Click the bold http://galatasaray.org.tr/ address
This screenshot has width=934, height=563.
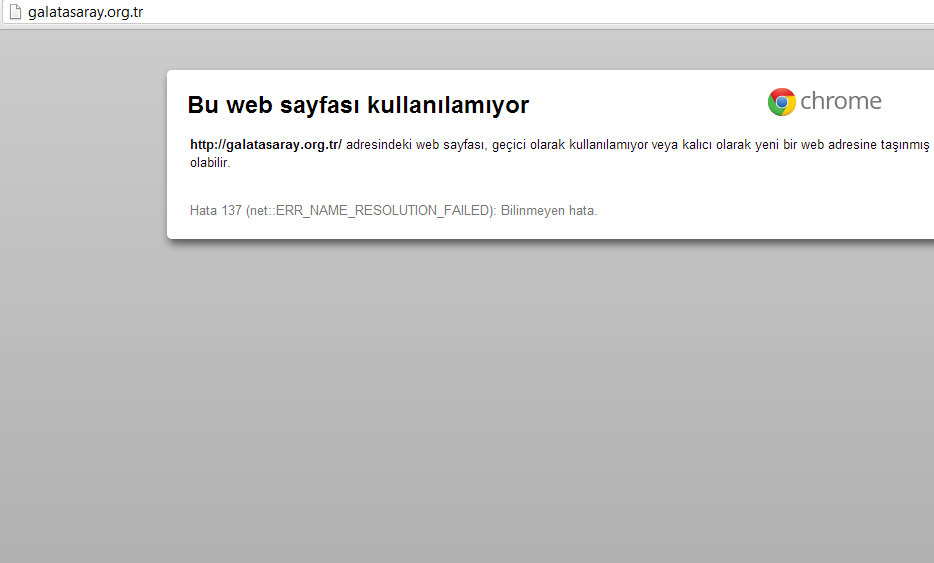tap(265, 145)
